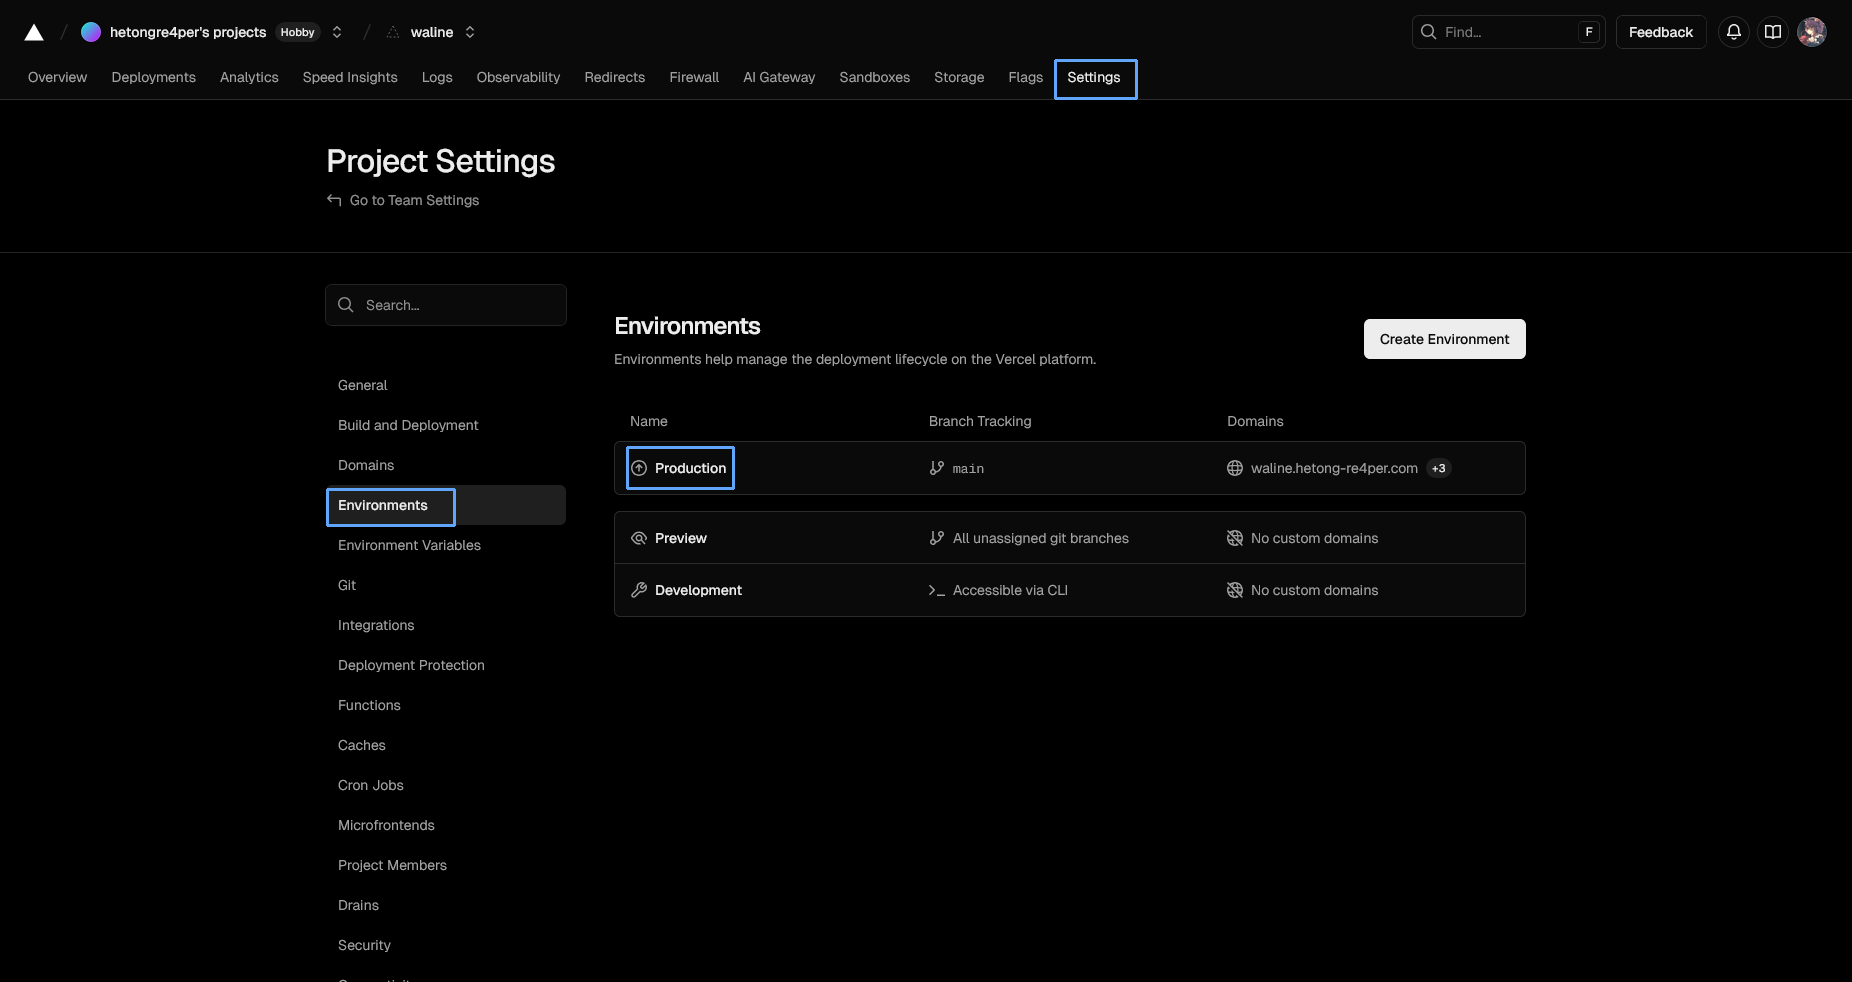Open the user avatar menu

(x=1812, y=32)
